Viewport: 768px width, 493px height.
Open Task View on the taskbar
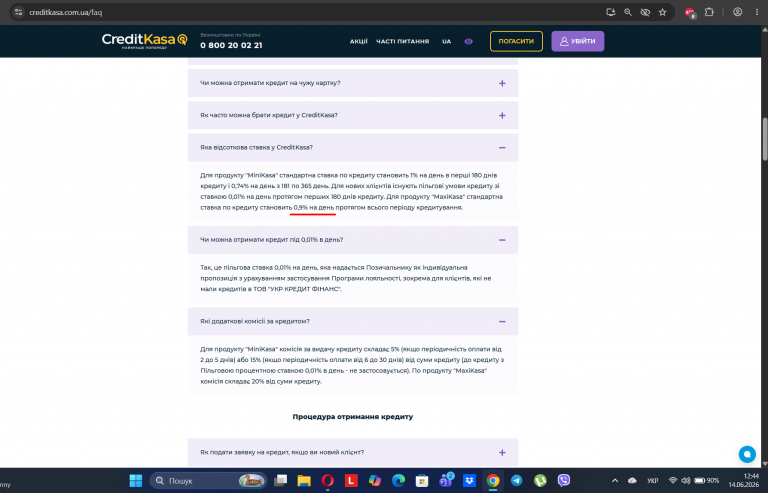point(280,481)
